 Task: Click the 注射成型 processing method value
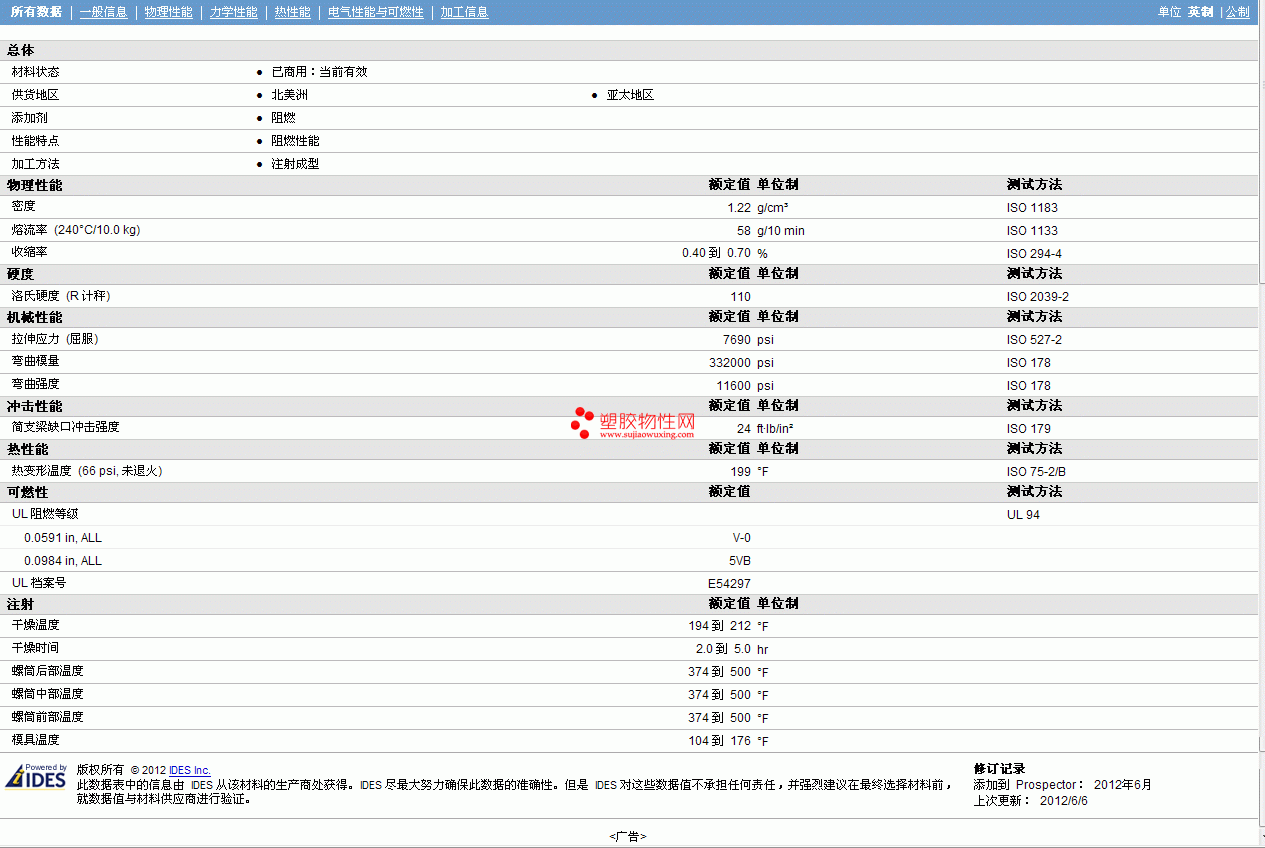295,164
